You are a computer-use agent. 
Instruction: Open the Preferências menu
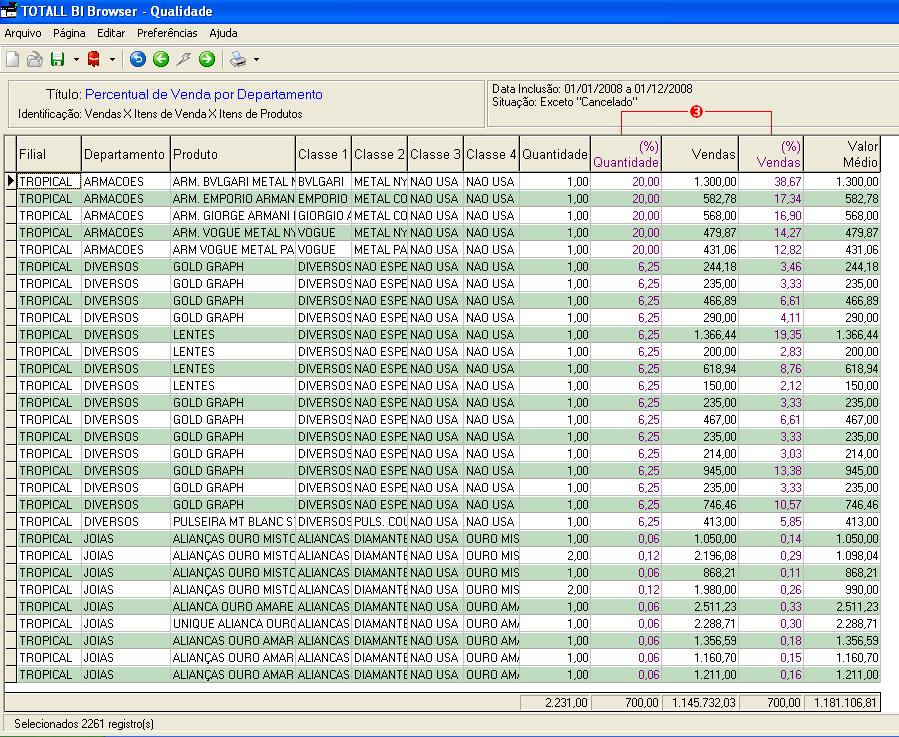click(167, 33)
